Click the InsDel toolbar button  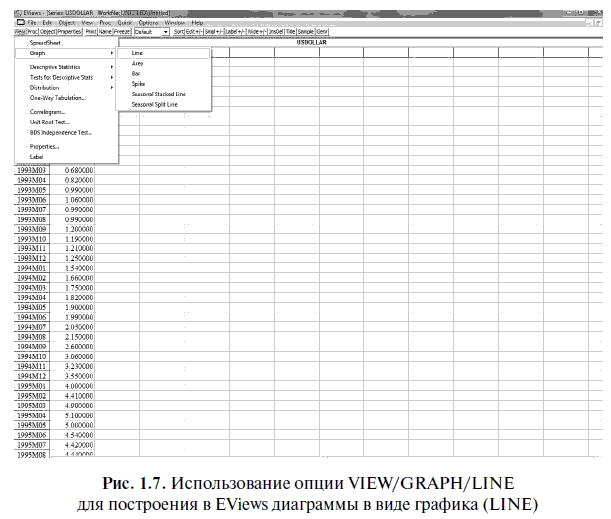click(276, 32)
